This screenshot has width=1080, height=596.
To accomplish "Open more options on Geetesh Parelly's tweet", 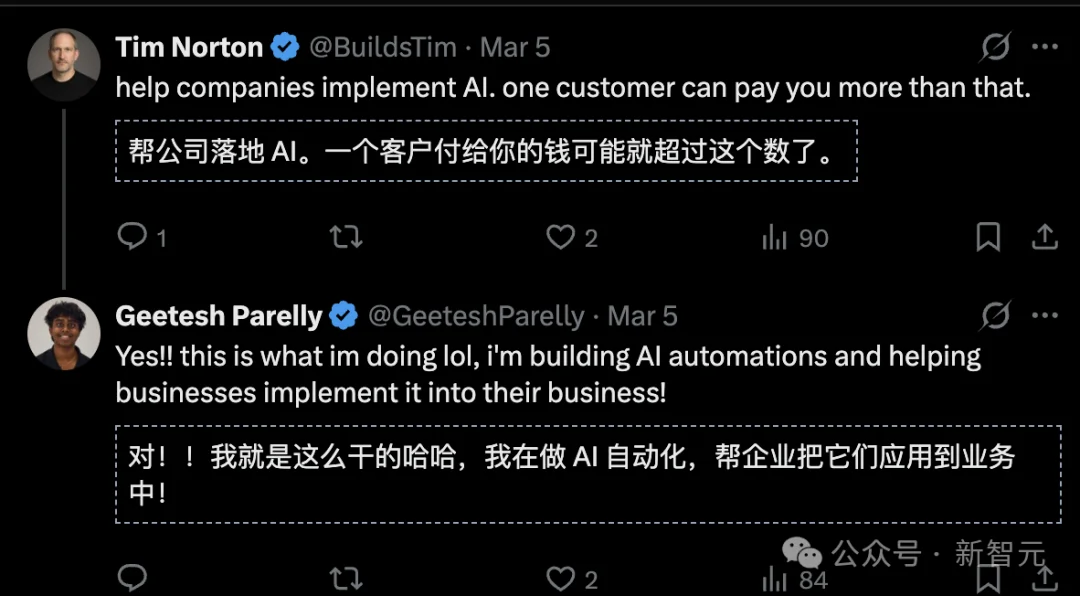I will click(x=1044, y=316).
